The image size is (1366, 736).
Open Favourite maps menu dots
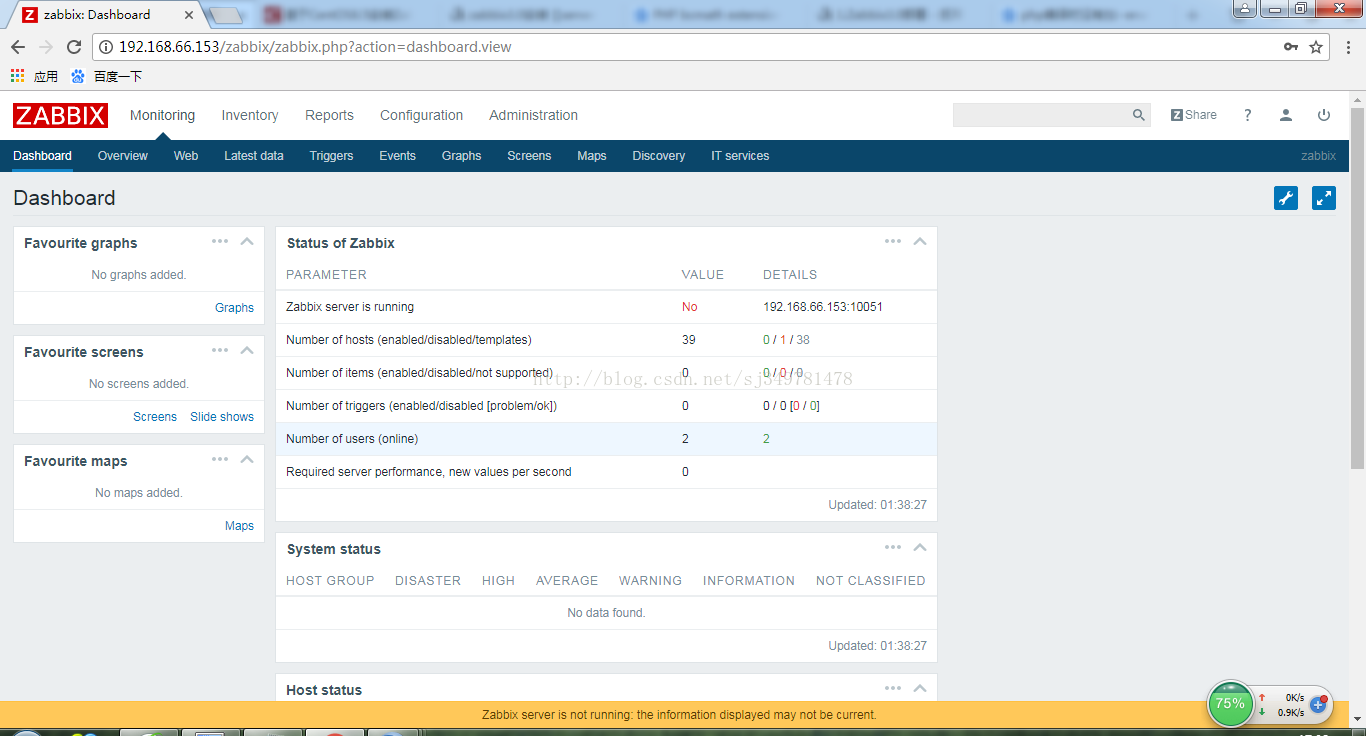[220, 459]
